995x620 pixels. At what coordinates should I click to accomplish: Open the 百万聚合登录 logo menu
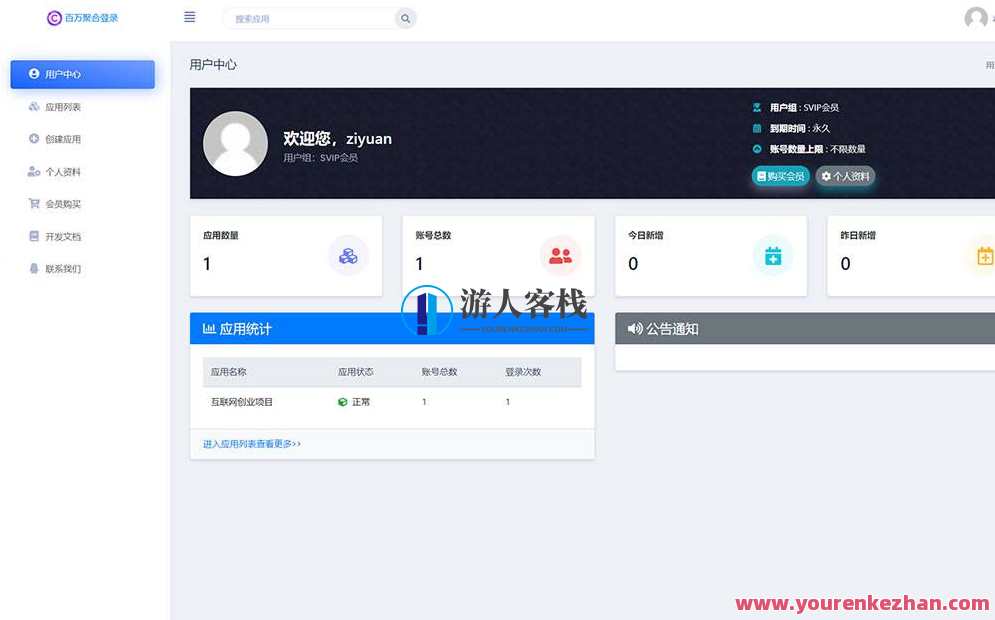click(x=83, y=17)
